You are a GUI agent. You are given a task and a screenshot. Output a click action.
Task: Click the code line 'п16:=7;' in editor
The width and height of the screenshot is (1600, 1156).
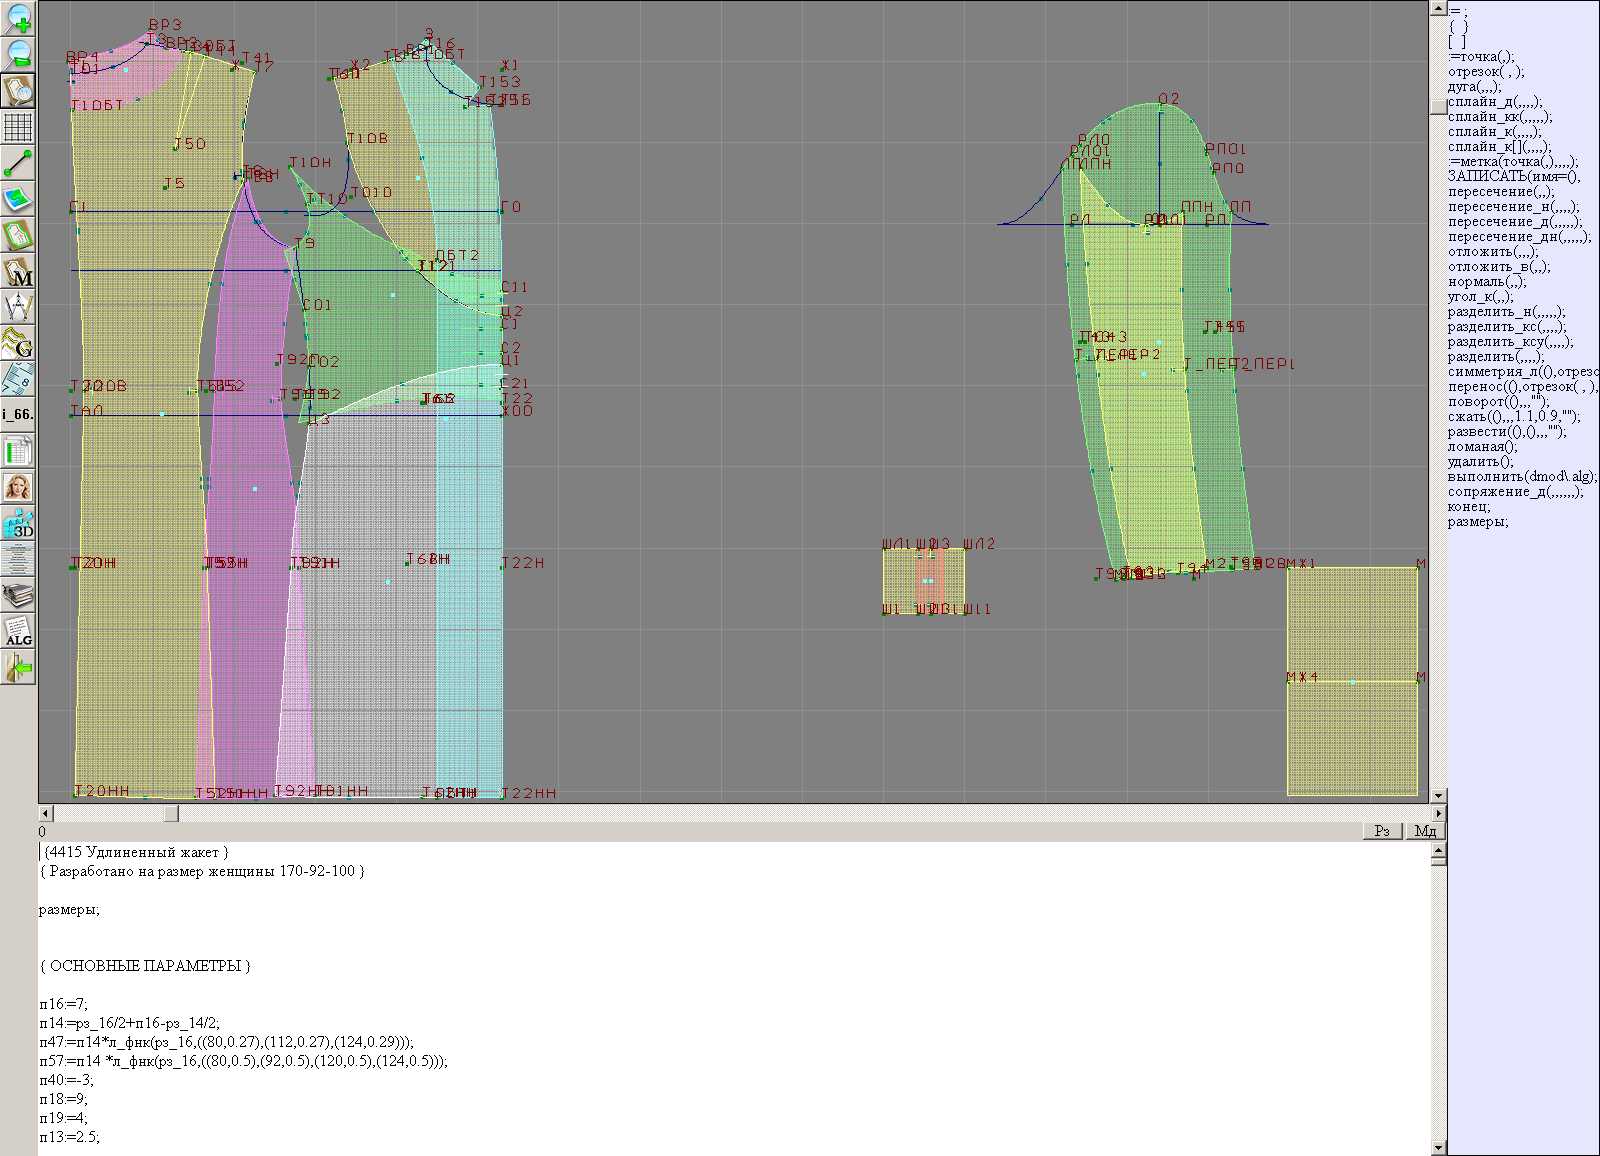pos(64,1004)
